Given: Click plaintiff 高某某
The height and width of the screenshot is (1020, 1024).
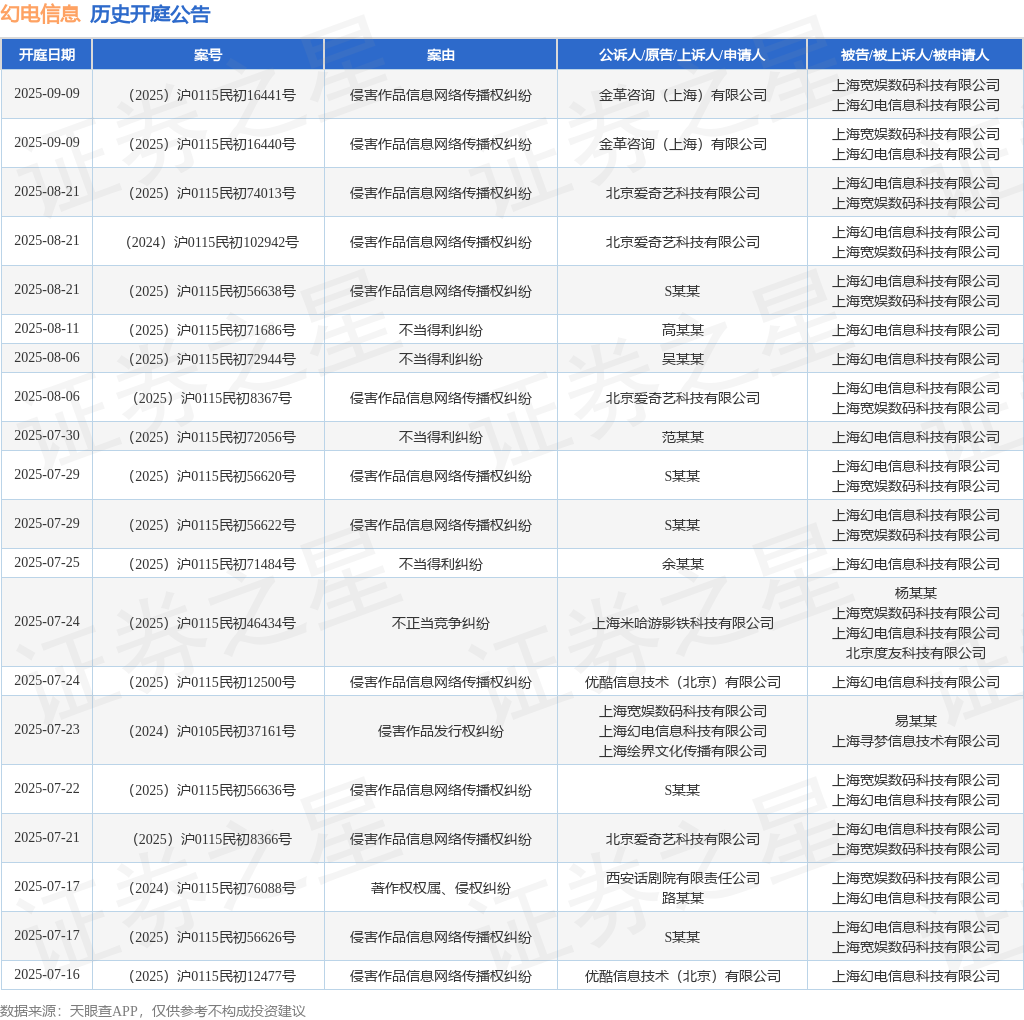Looking at the screenshot, I should coord(682,330).
